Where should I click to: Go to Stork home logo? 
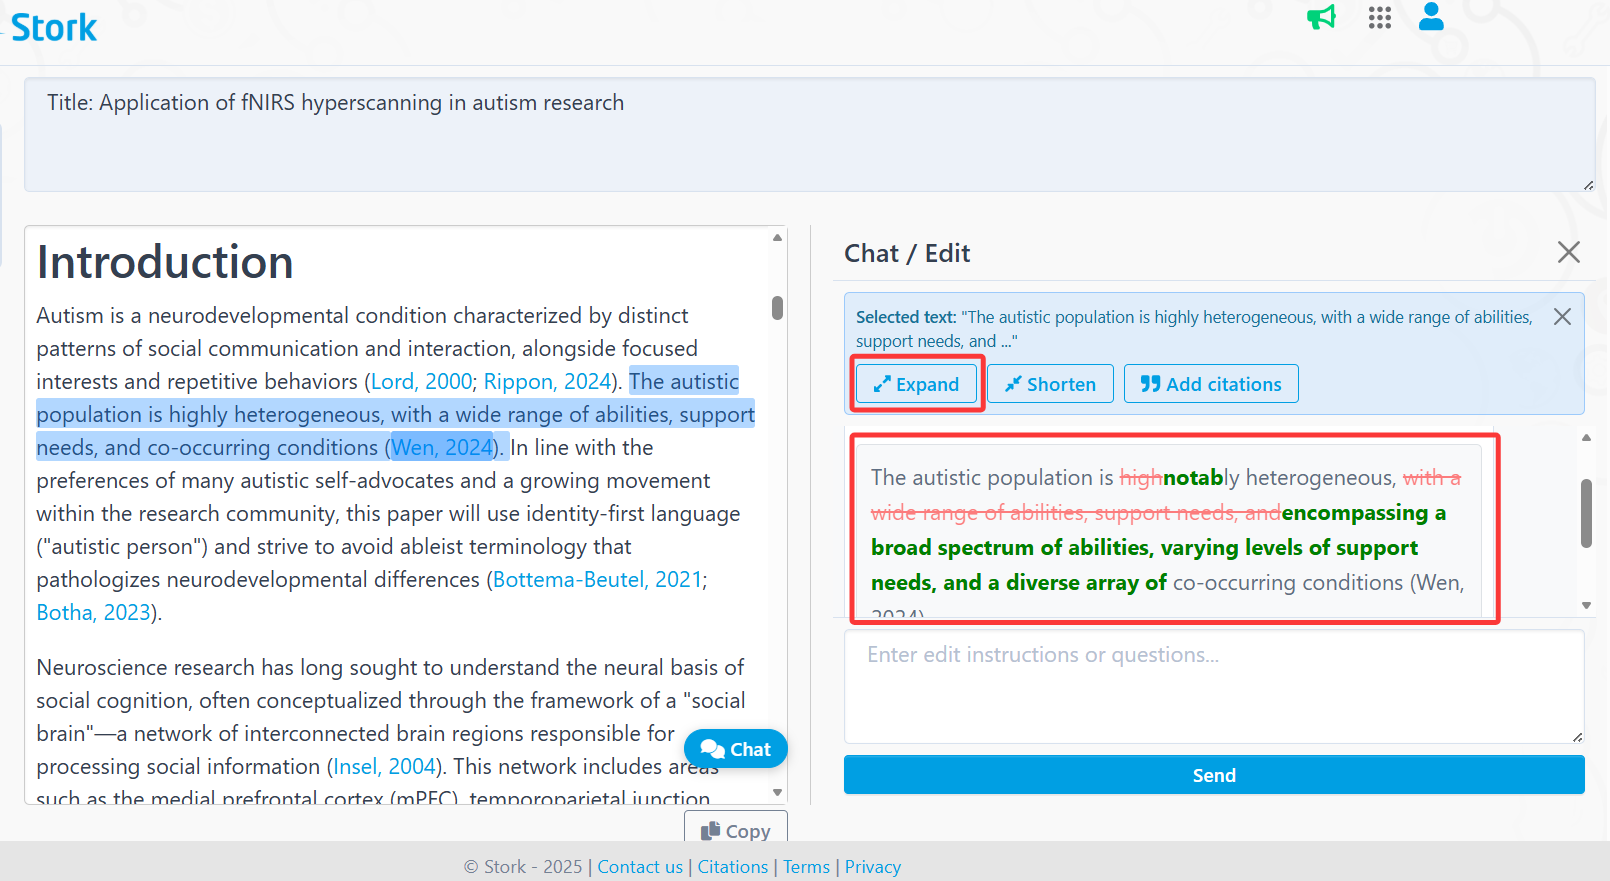[x=54, y=28]
